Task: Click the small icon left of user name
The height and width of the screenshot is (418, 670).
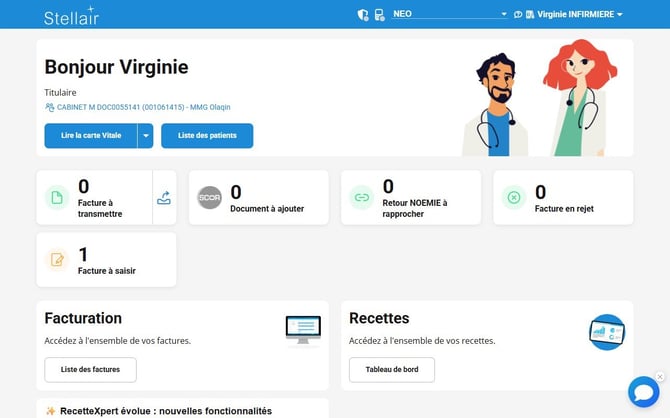Action: pyautogui.click(x=529, y=14)
